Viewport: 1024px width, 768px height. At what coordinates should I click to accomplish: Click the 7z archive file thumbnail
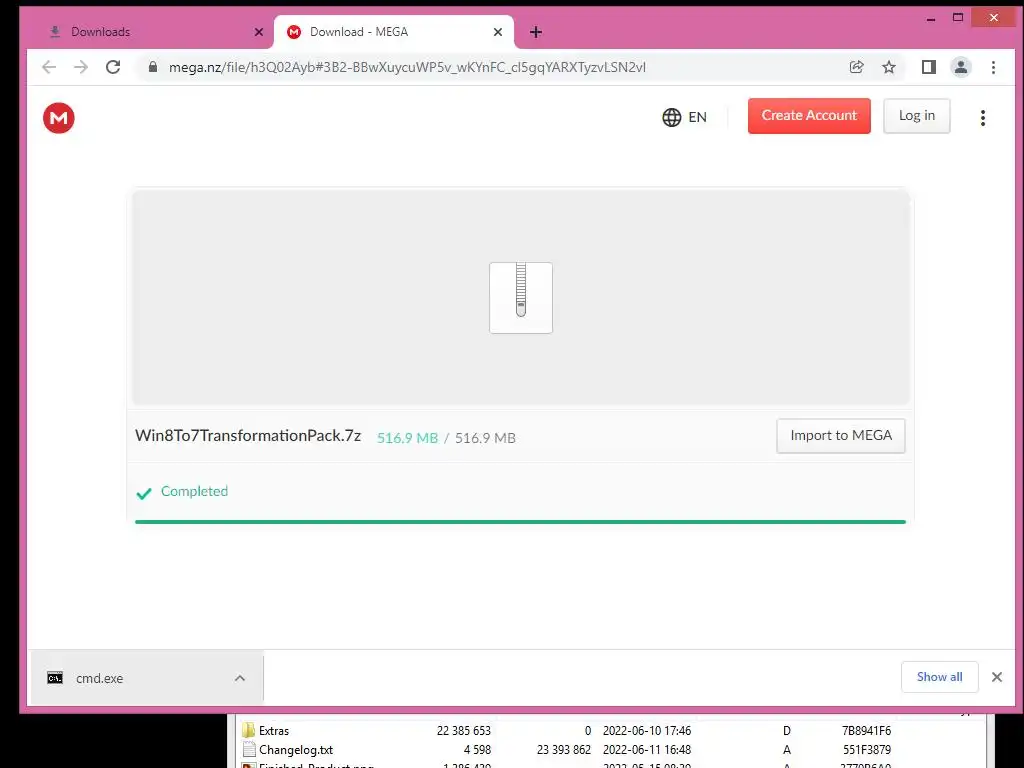click(521, 298)
